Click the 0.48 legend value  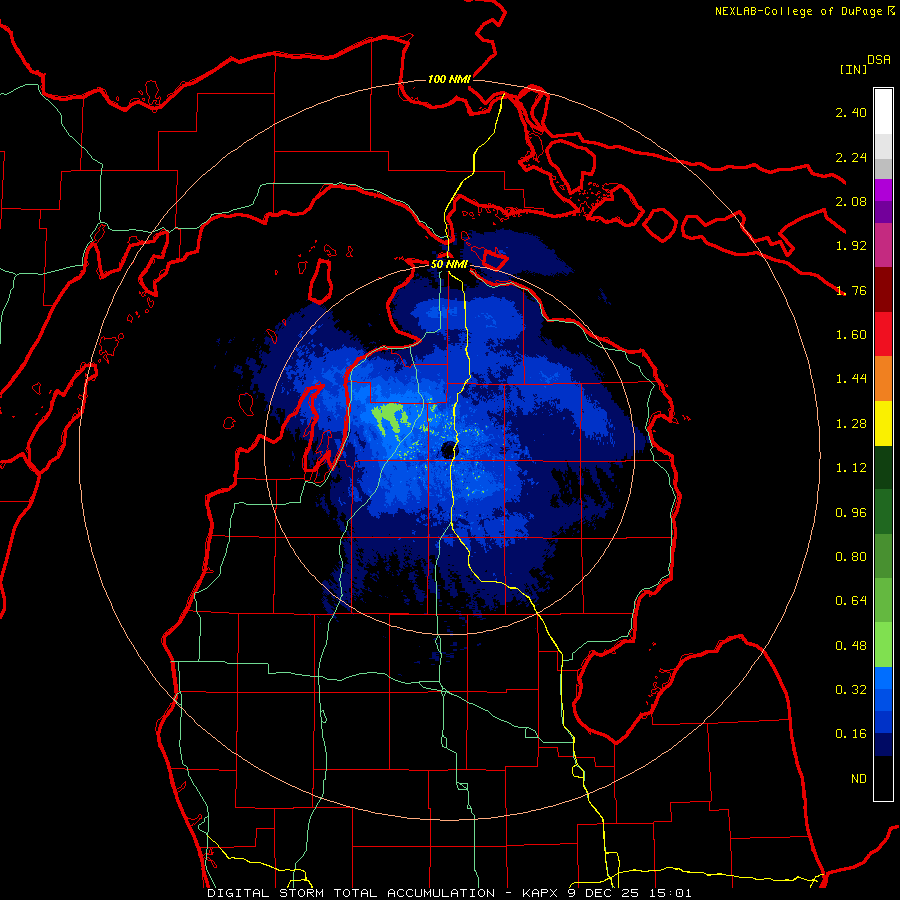851,646
